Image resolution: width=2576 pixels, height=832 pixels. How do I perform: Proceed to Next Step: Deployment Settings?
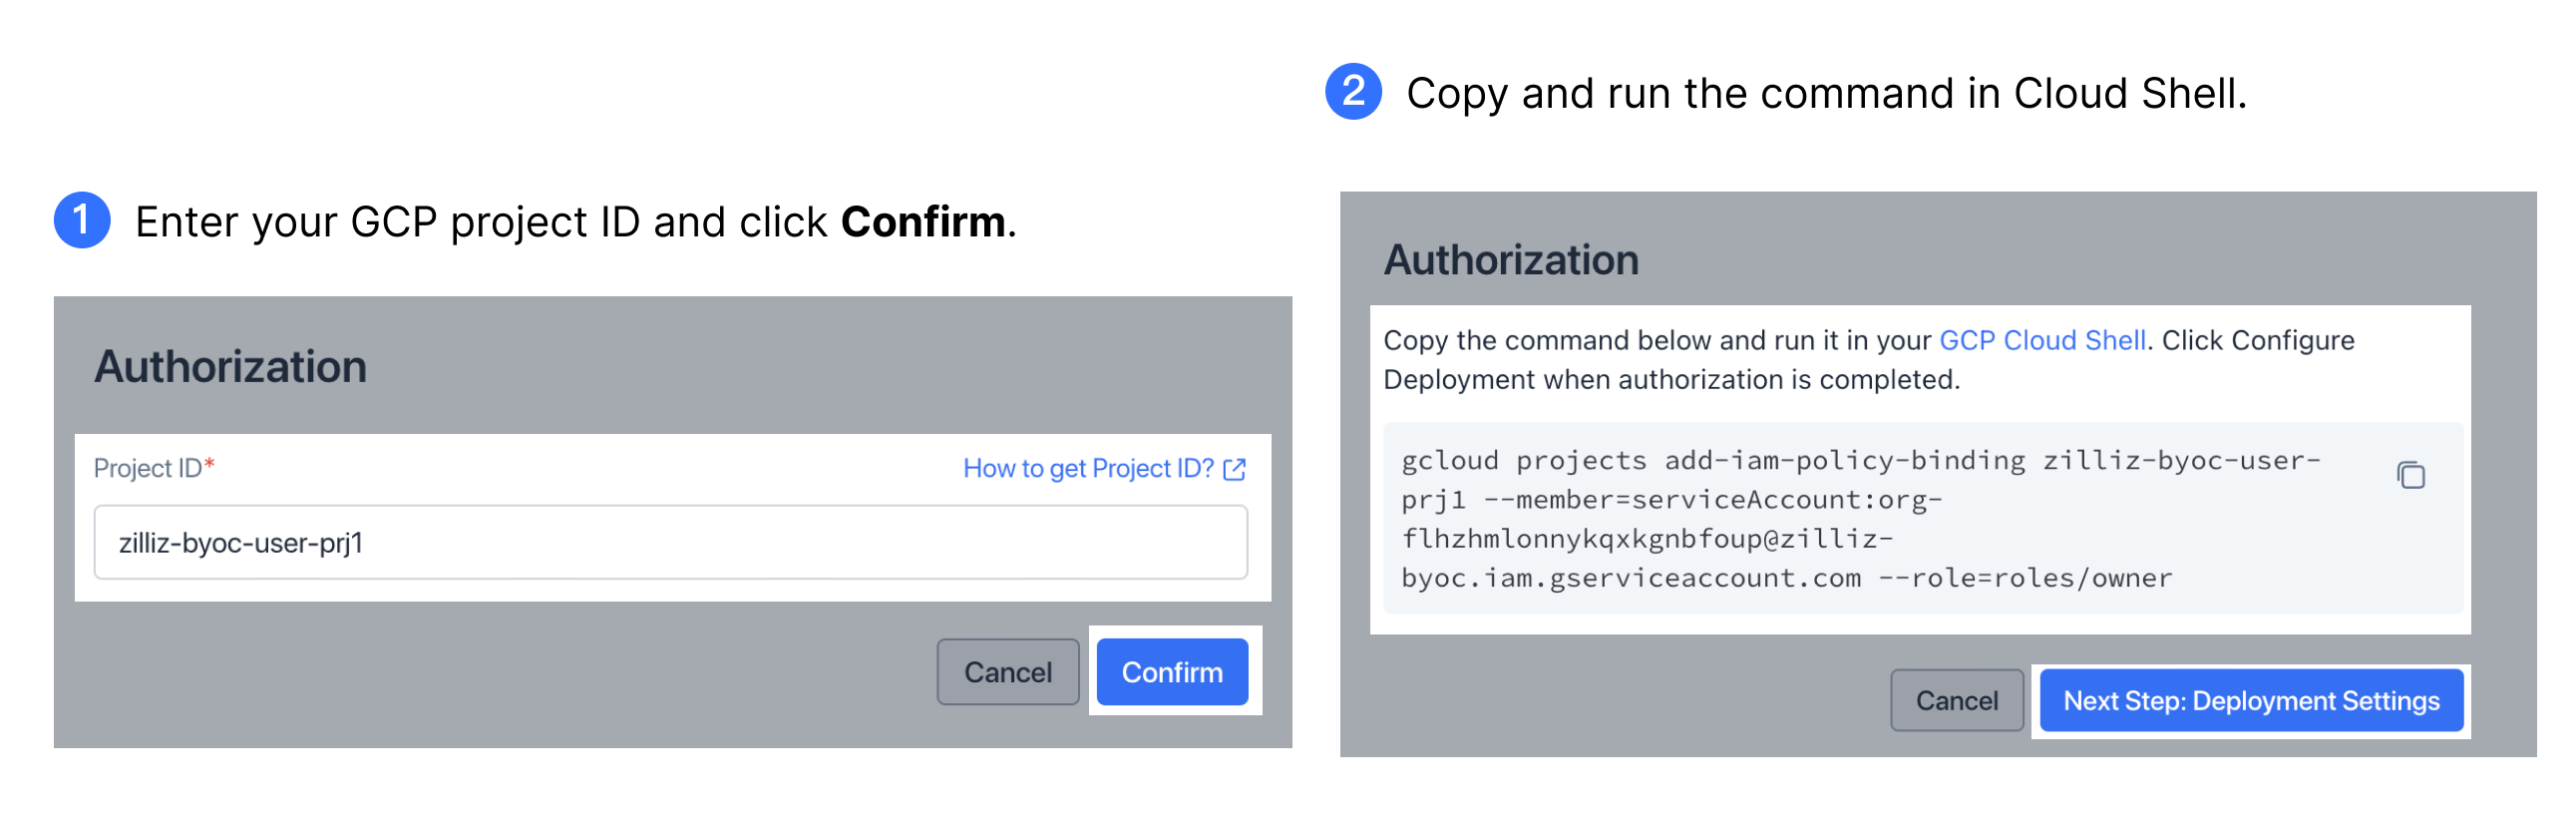[x=2251, y=701]
